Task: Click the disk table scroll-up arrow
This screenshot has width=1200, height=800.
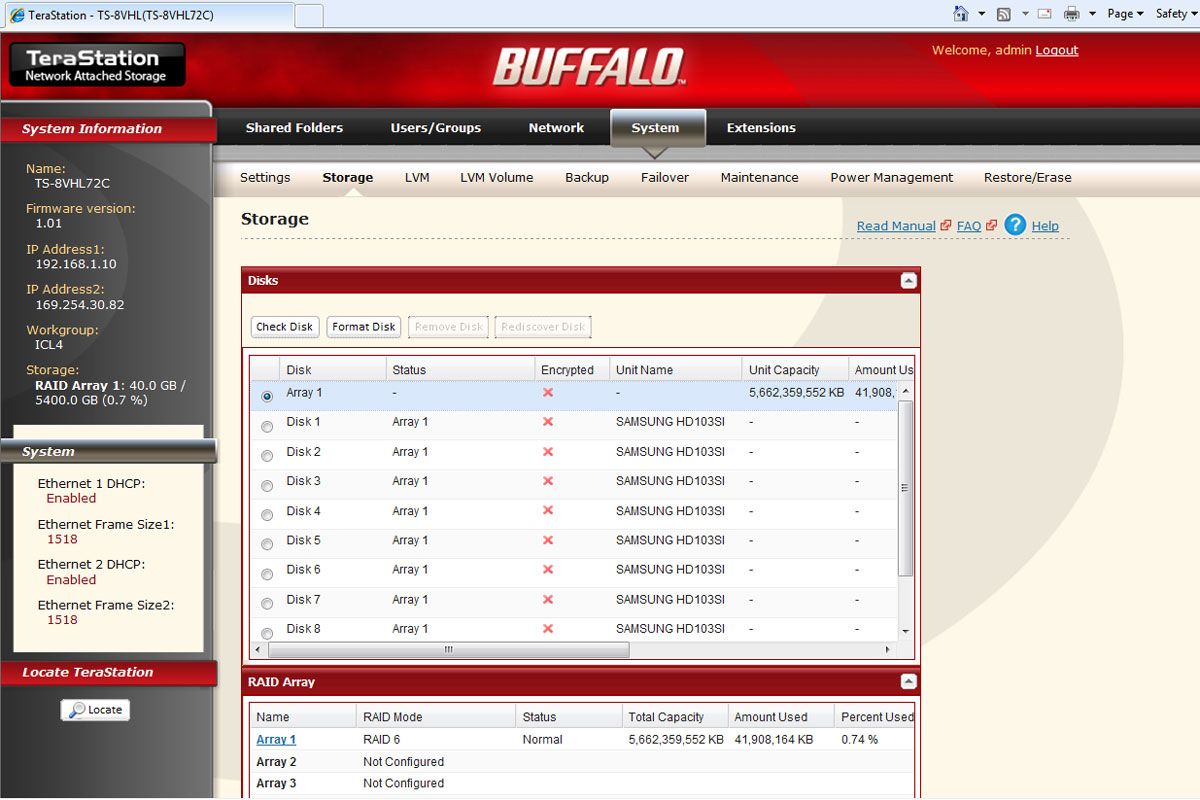Action: [x=906, y=391]
